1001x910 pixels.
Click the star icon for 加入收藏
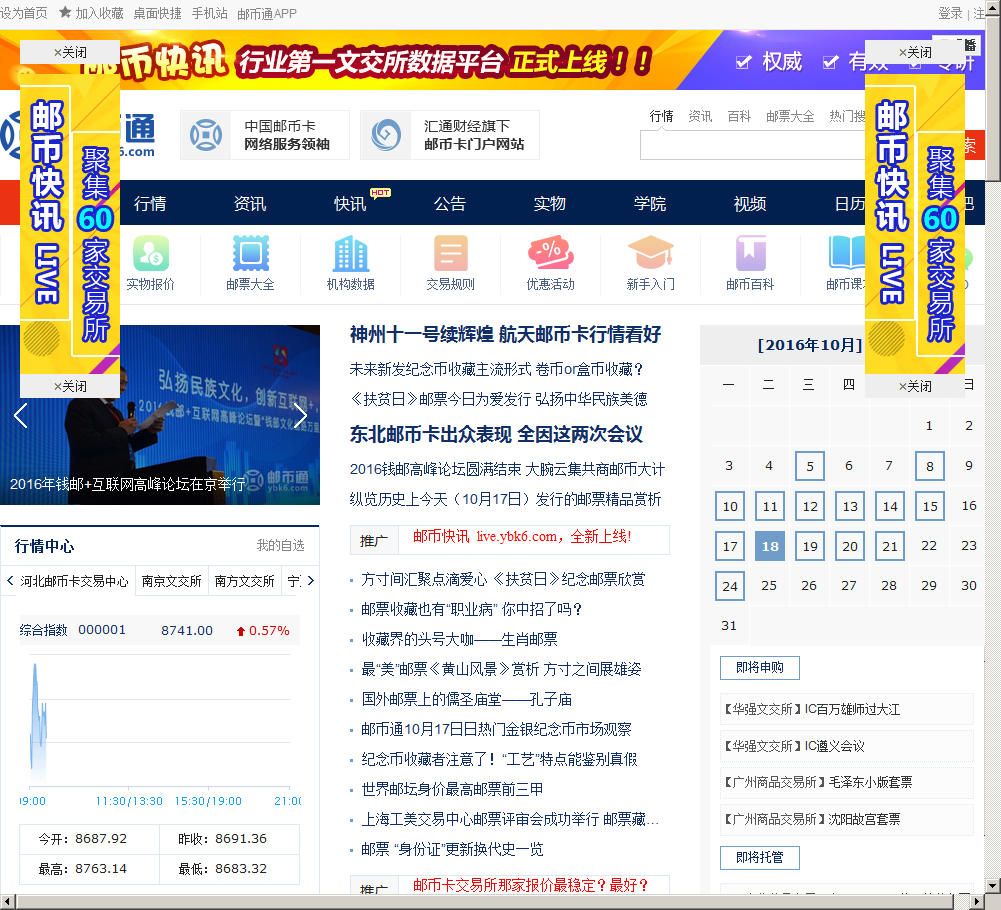(x=65, y=12)
